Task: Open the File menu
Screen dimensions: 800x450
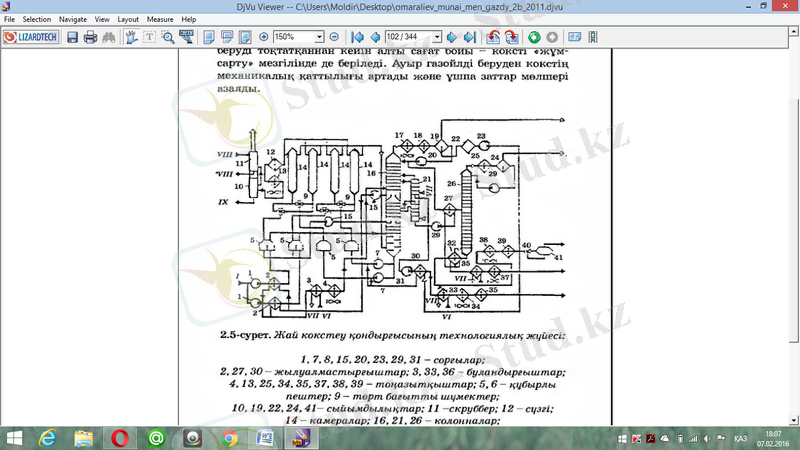Action: pos(9,19)
